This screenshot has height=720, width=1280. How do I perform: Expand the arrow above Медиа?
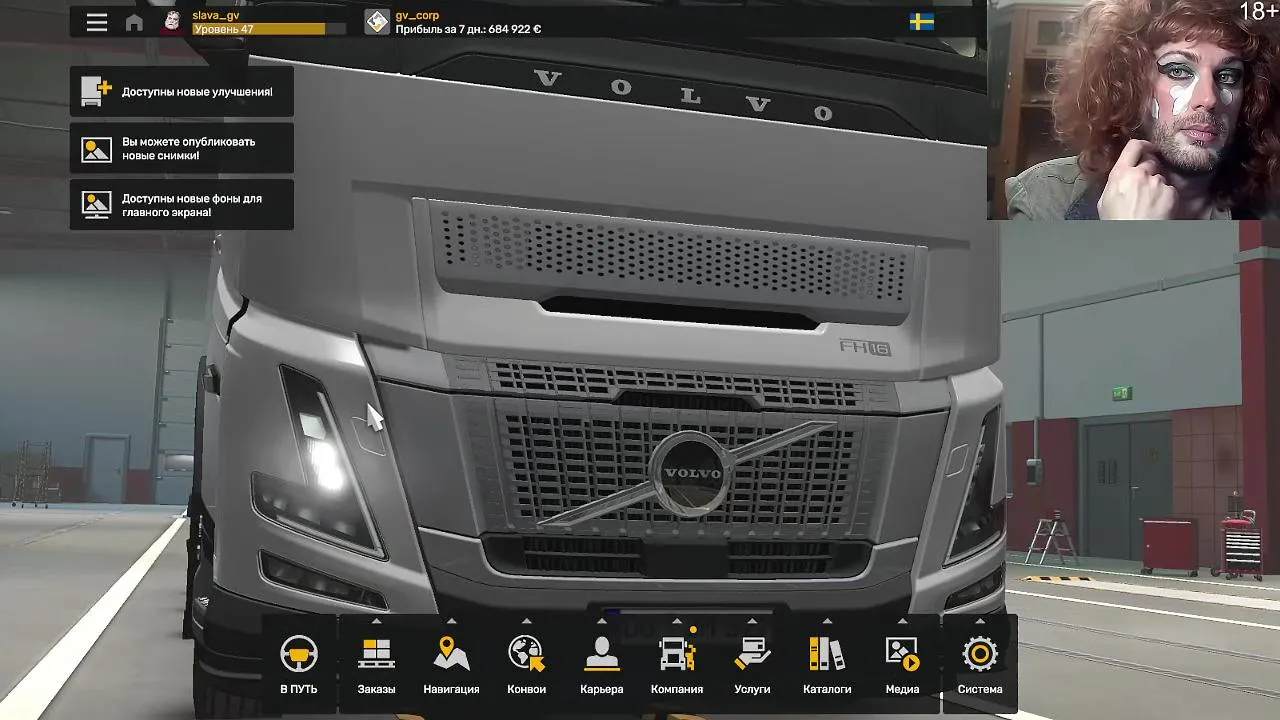pyautogui.click(x=902, y=621)
